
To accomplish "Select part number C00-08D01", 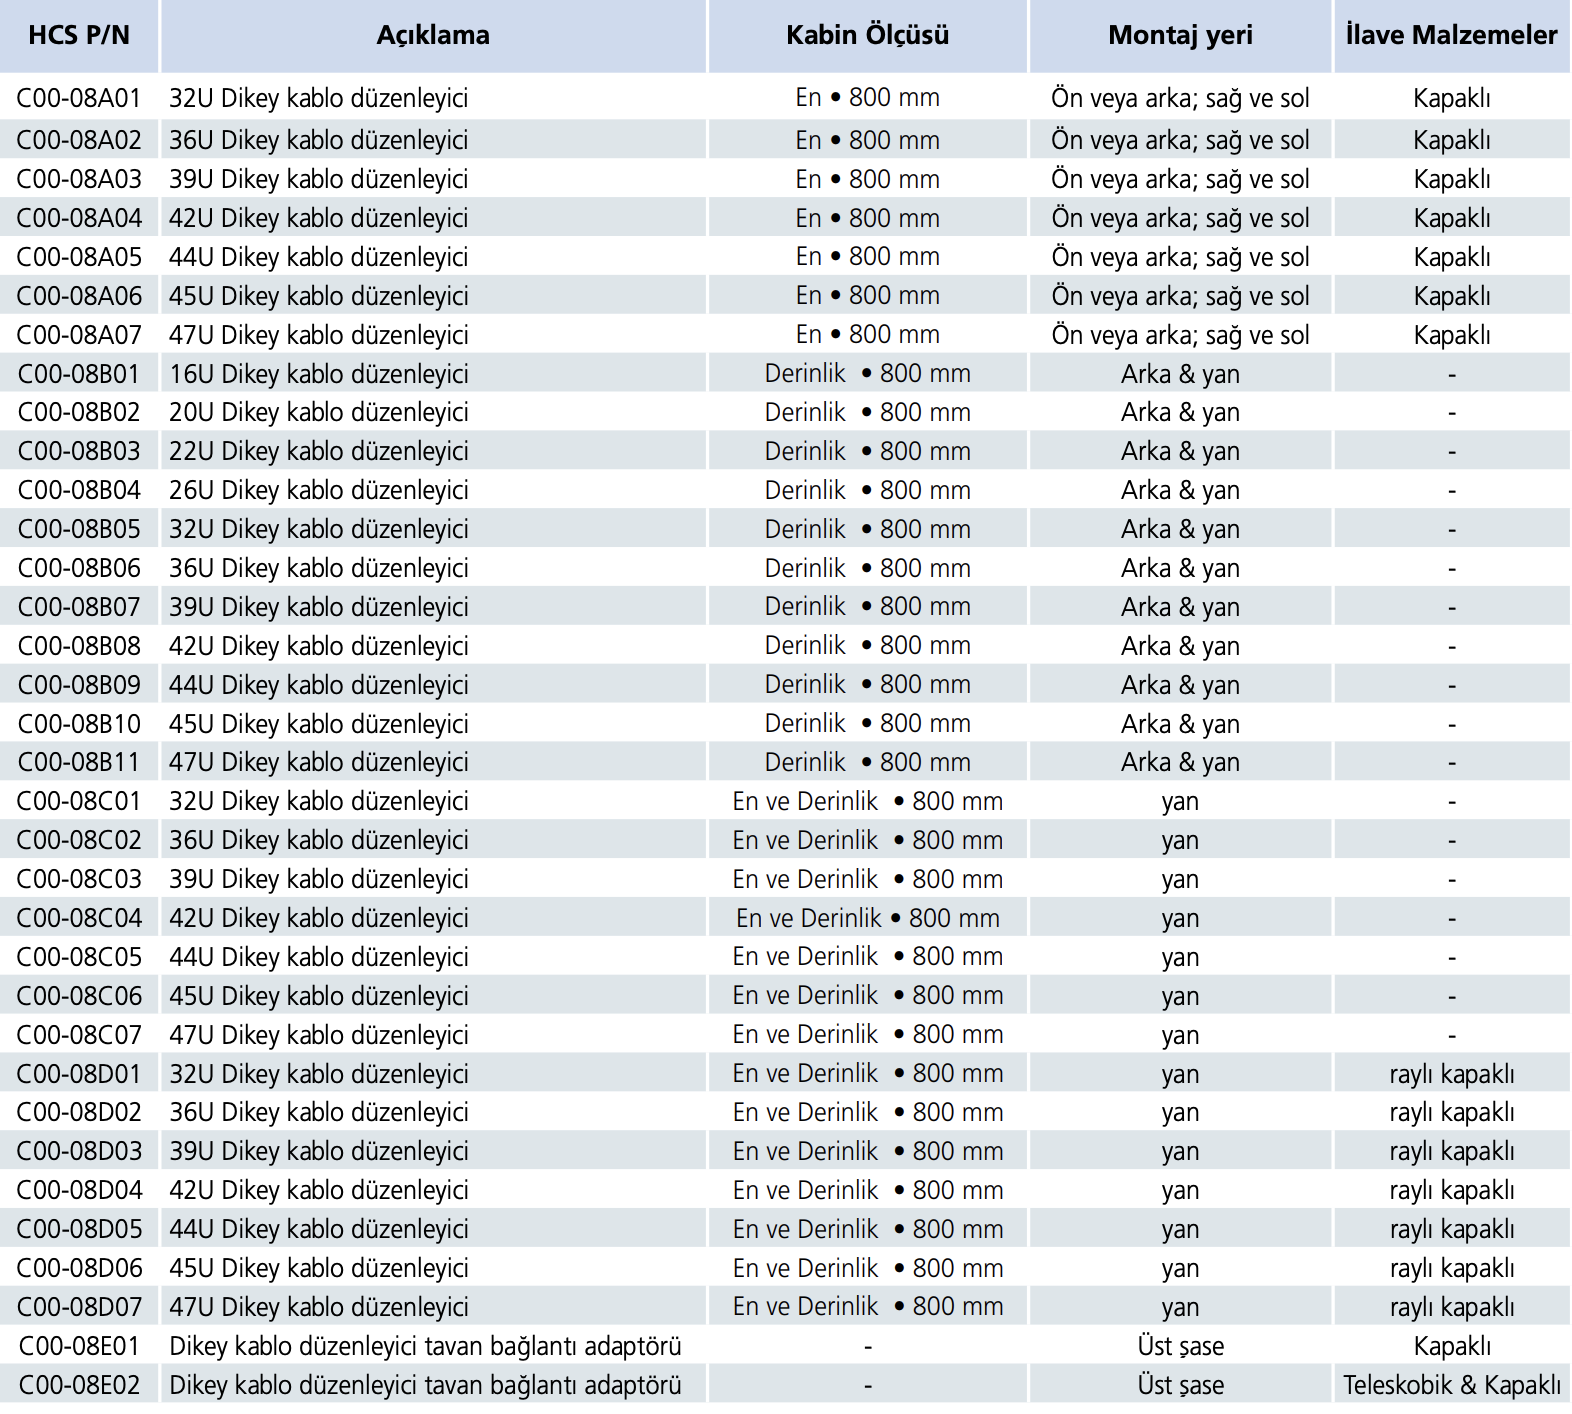I will tap(79, 1074).
